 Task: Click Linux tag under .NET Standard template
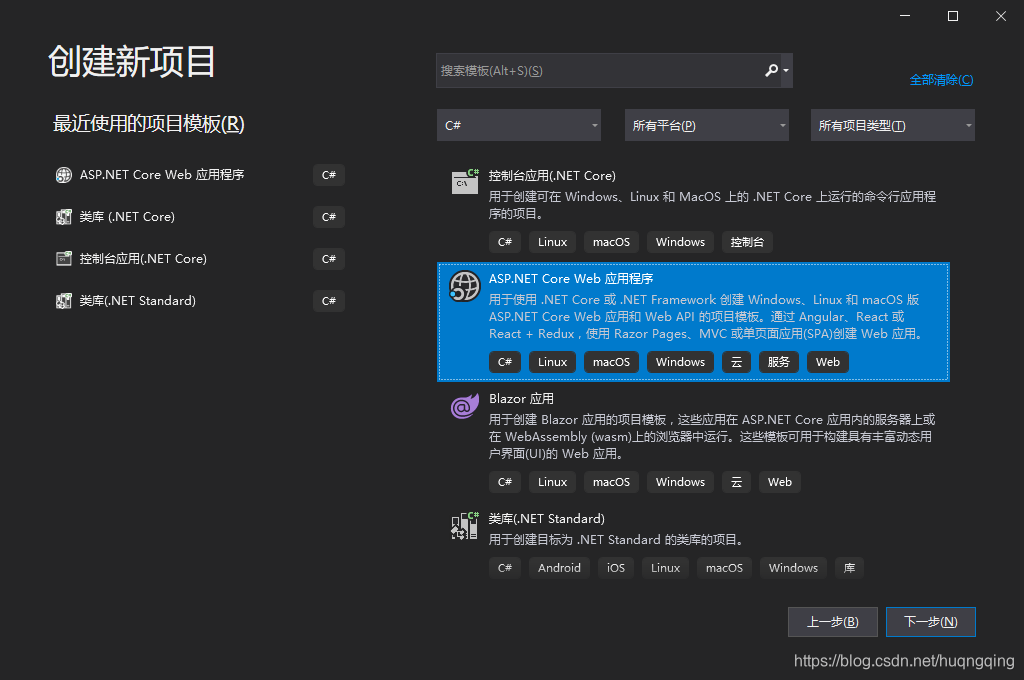pos(665,568)
